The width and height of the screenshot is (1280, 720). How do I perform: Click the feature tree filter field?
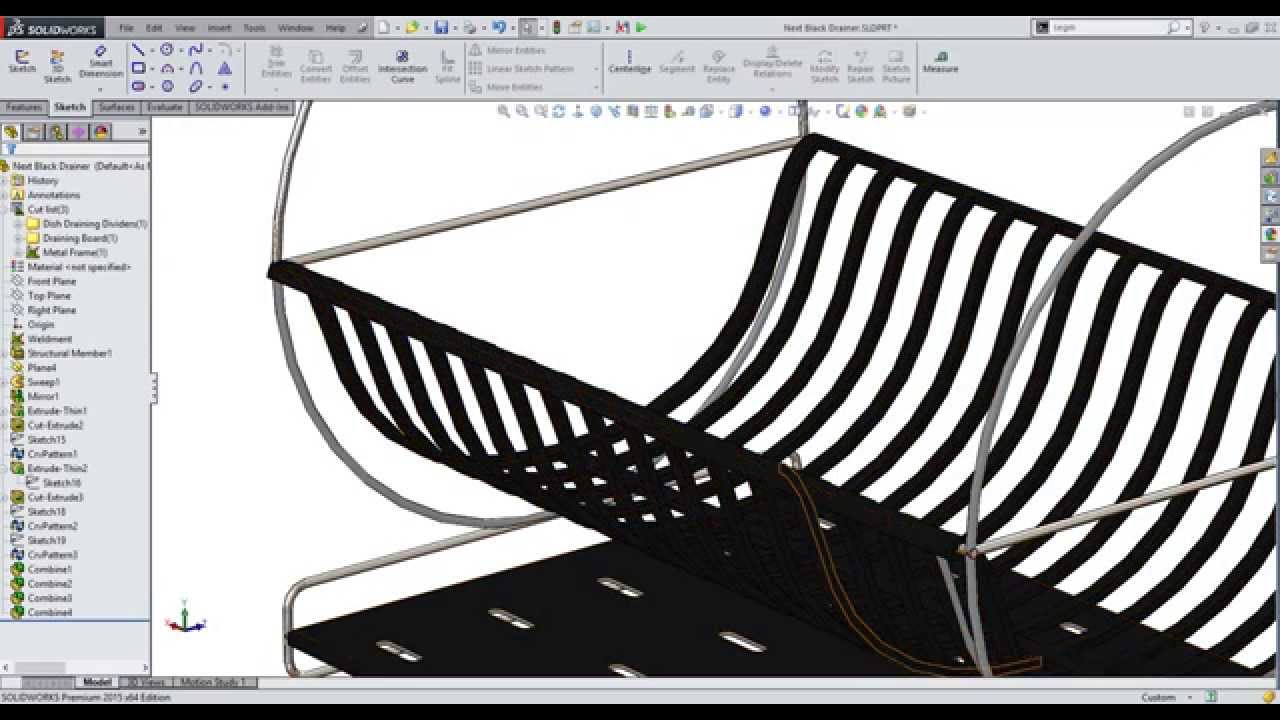click(x=75, y=149)
